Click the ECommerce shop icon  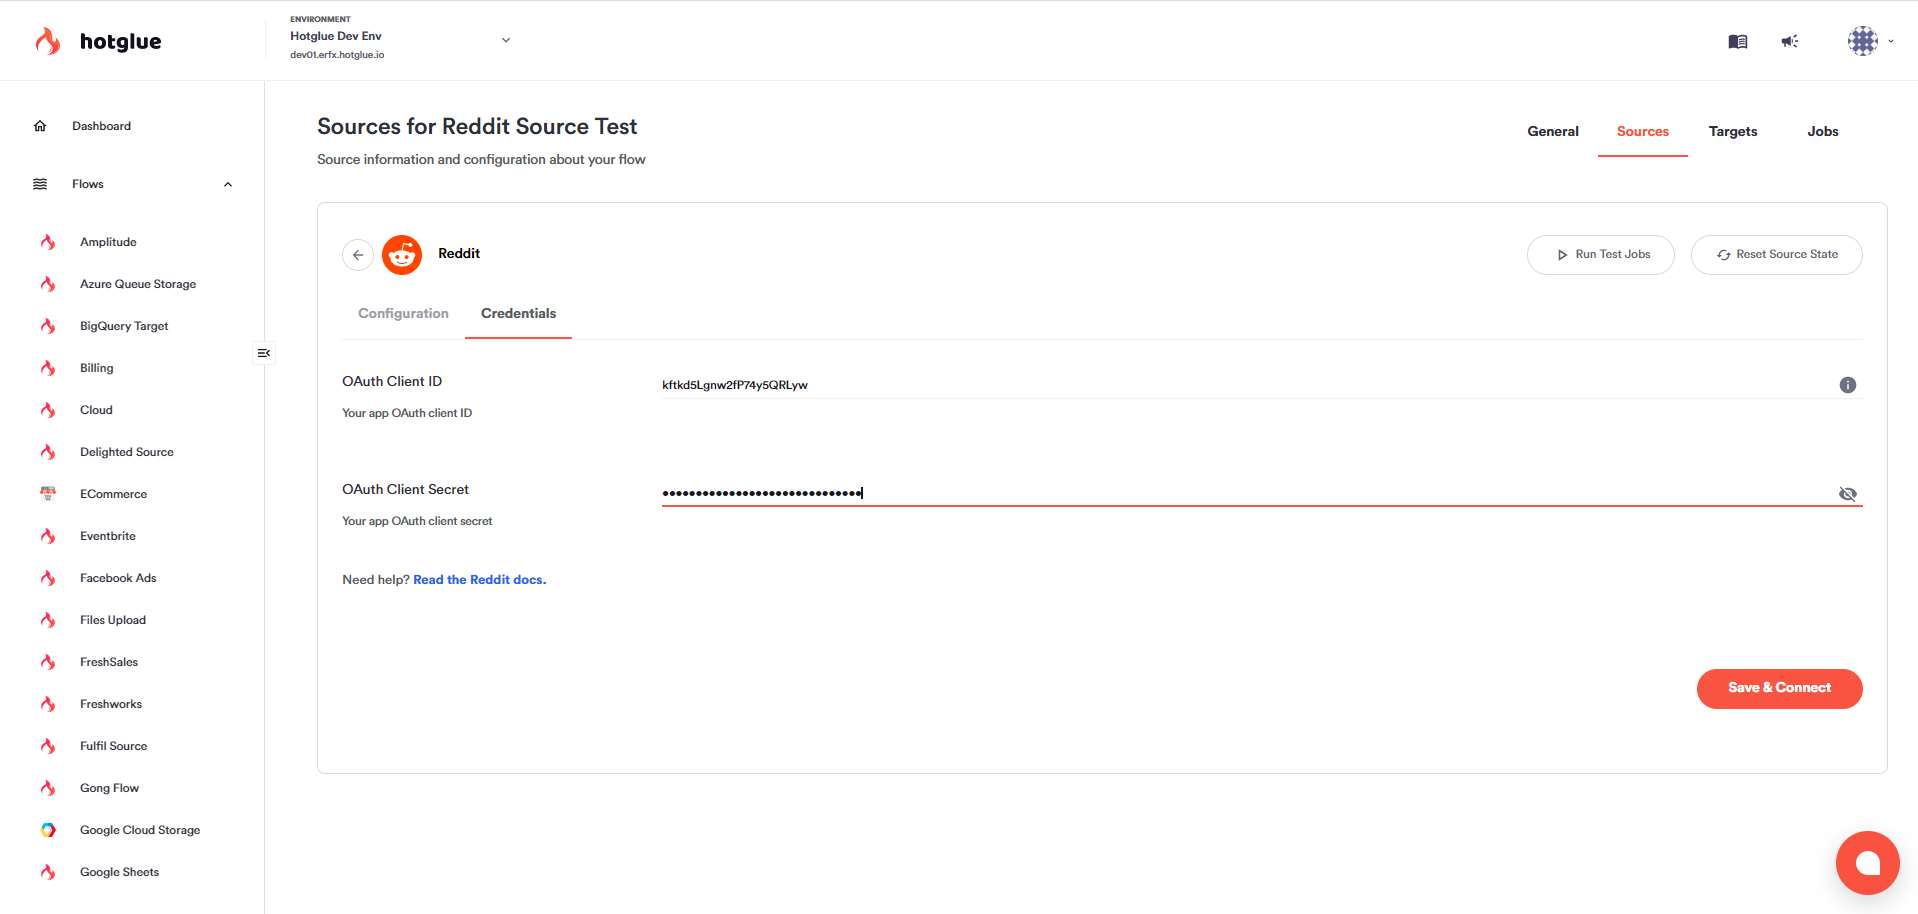tap(48, 494)
